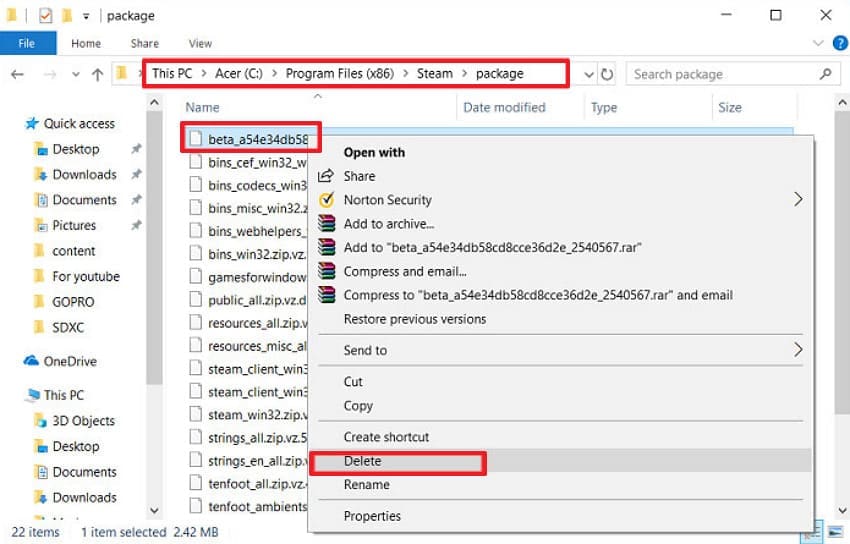
Task: Sort by the Type column header
Action: click(604, 107)
